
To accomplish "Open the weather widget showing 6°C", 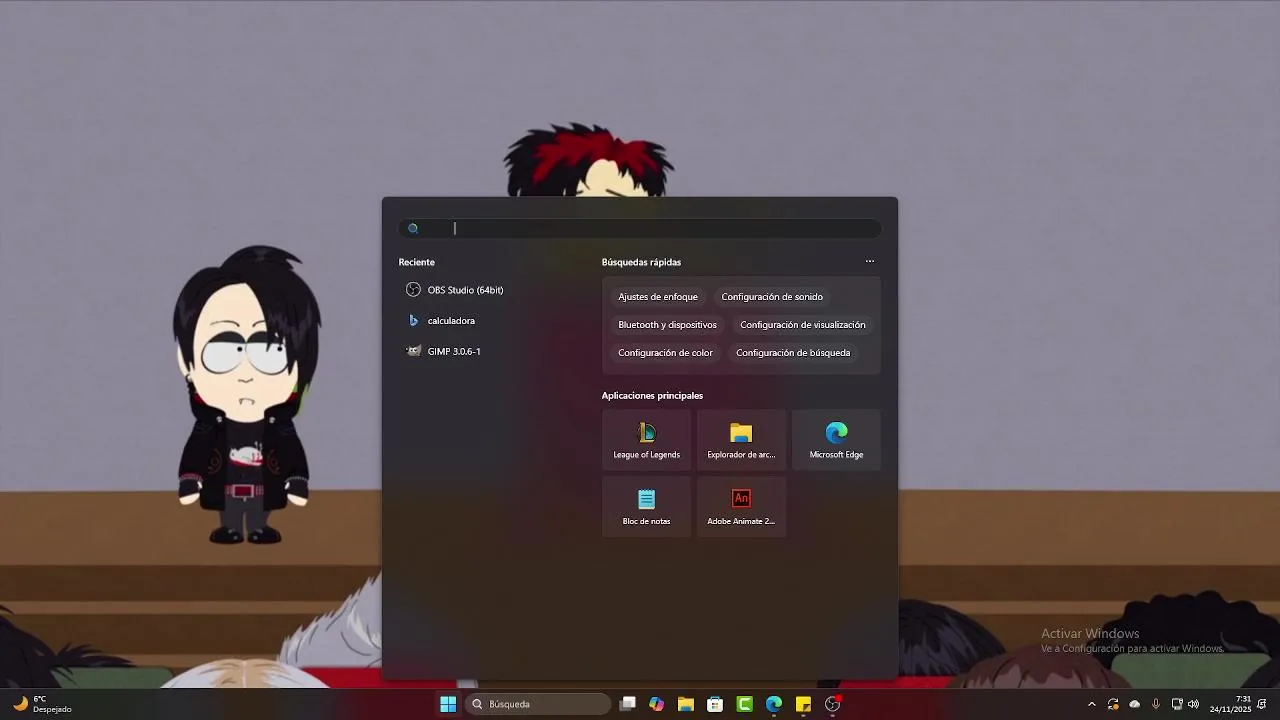I will tap(43, 704).
